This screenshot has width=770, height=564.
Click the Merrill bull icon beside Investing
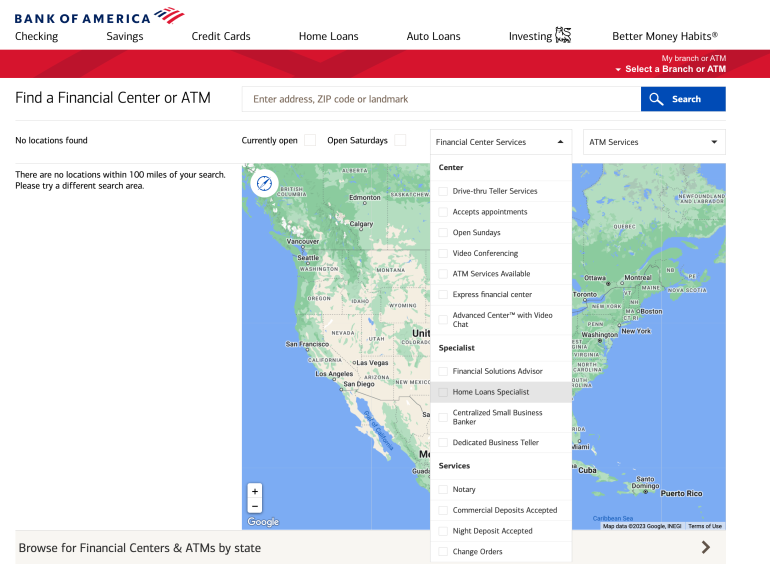tap(563, 36)
